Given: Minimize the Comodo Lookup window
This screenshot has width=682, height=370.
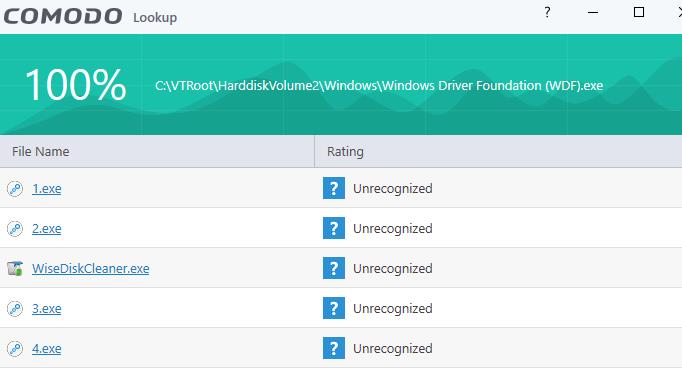Looking at the screenshot, I should [593, 13].
